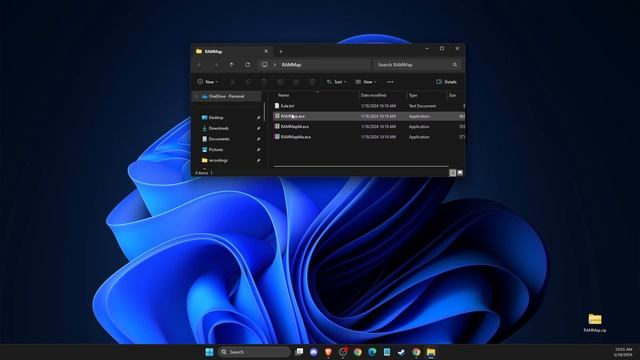Select the RAMMap.exe file
This screenshot has height=360, width=640.
coord(369,116)
